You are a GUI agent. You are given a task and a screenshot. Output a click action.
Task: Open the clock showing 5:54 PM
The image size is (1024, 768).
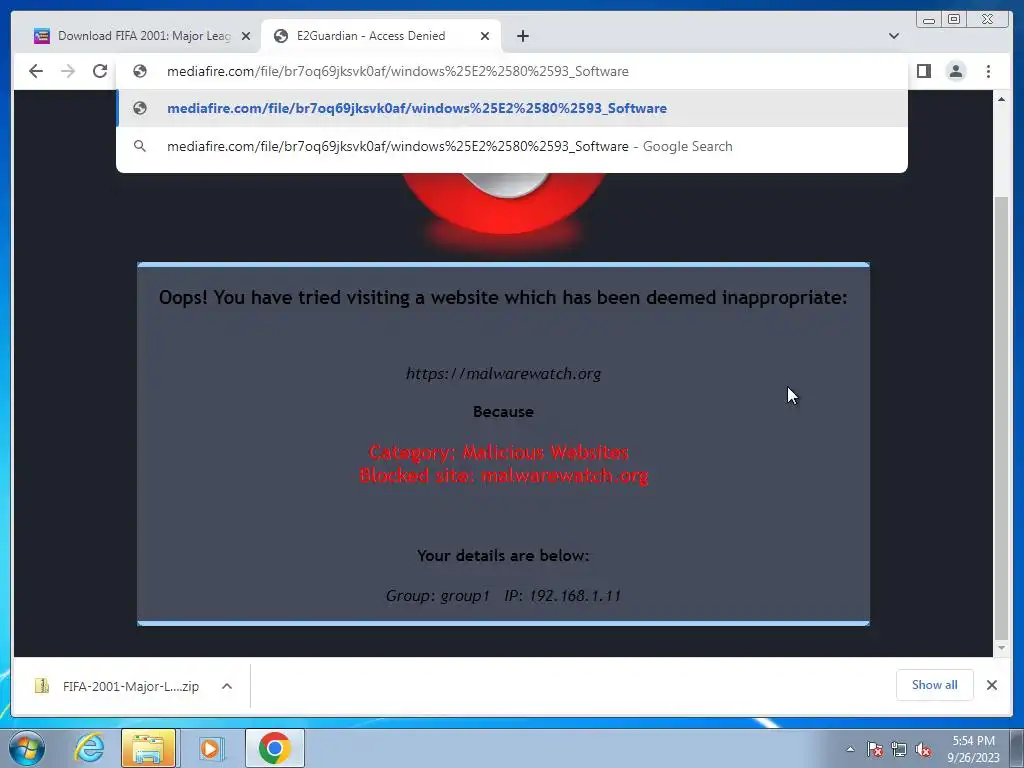coord(973,749)
